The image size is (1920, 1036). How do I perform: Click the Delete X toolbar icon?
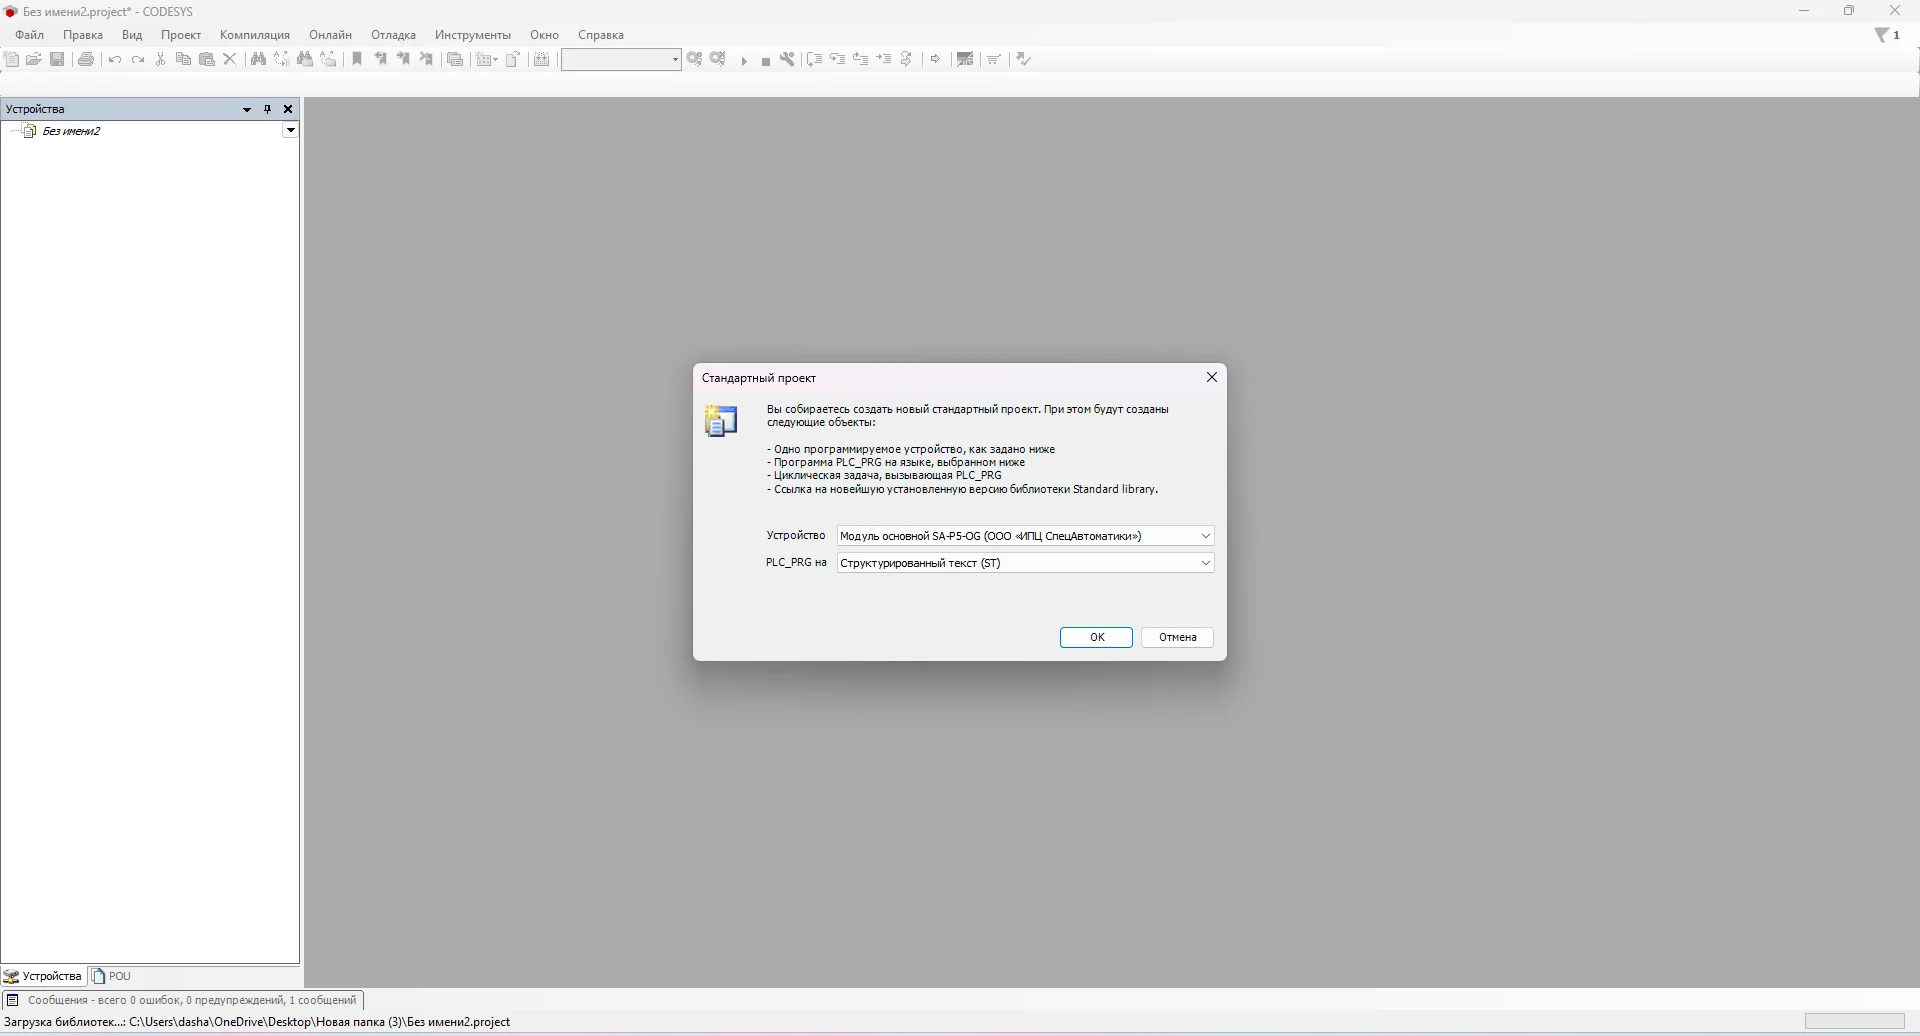point(230,60)
